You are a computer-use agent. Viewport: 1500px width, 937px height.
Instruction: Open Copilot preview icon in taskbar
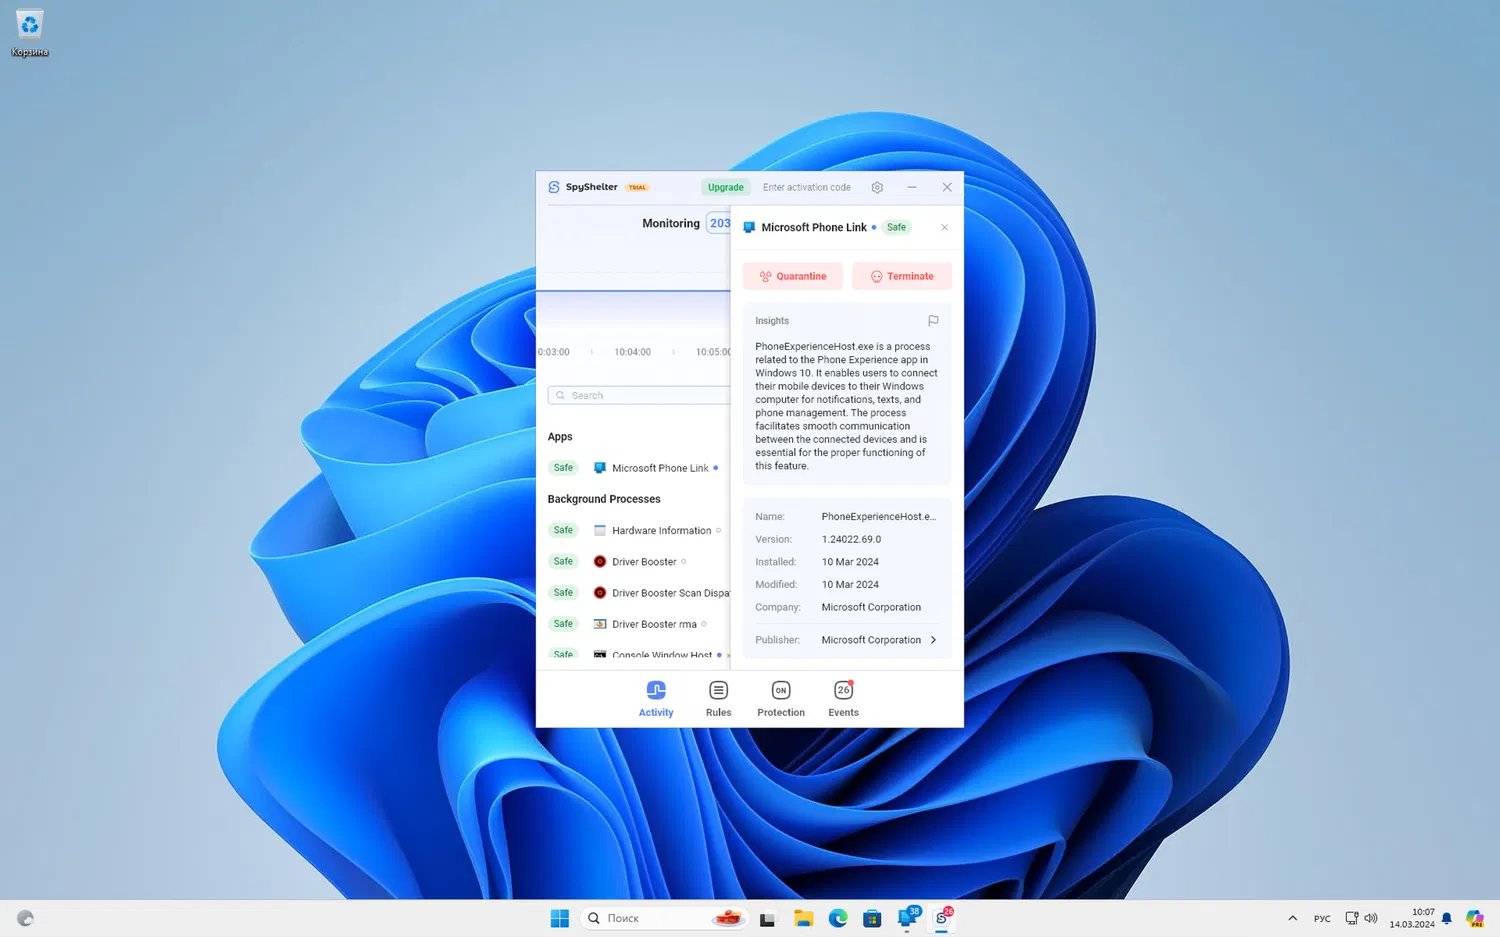pyautogui.click(x=1474, y=918)
